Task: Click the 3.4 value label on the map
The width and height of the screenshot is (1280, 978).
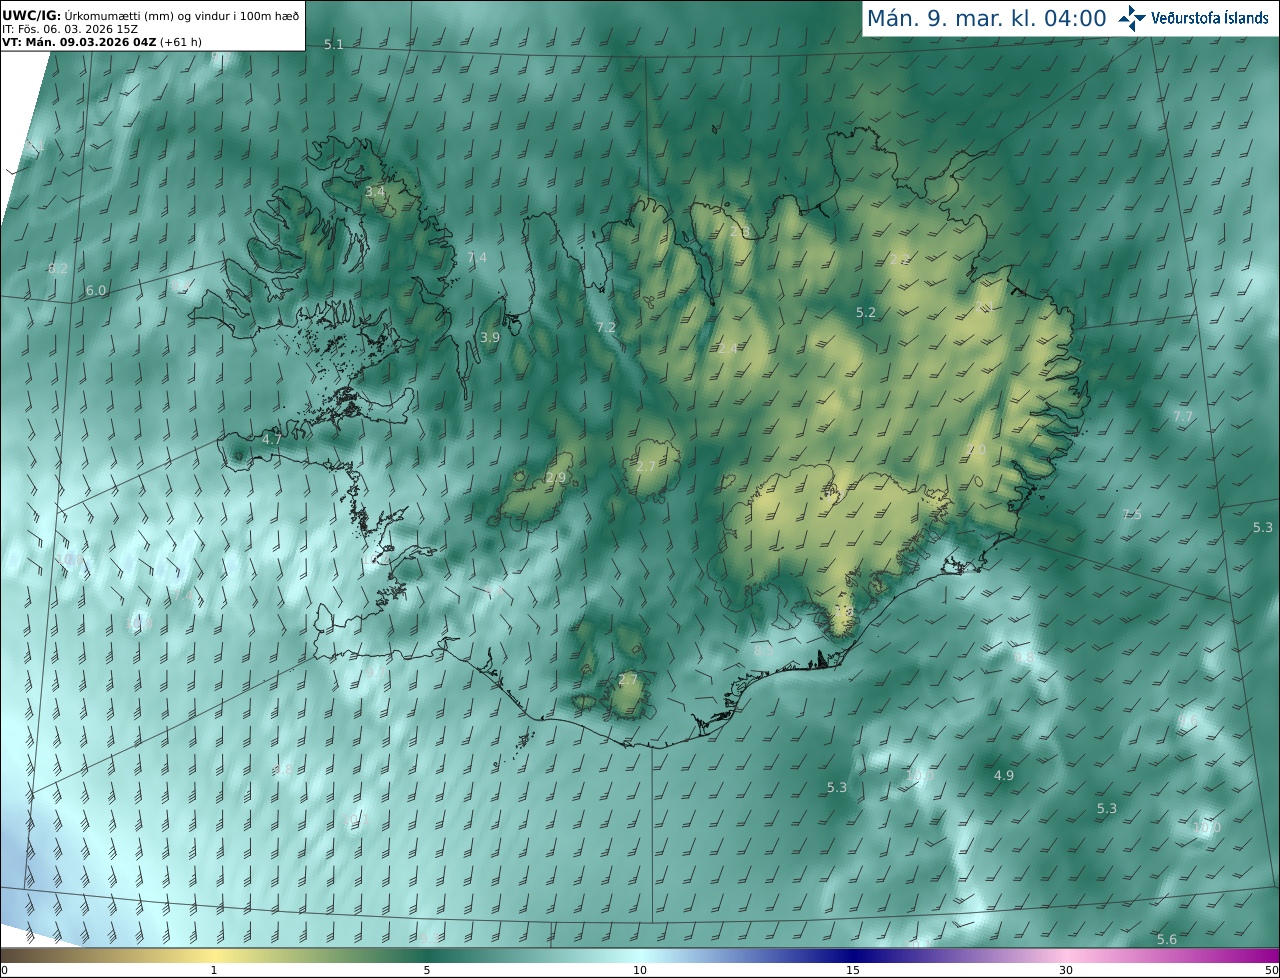Action: (x=374, y=191)
